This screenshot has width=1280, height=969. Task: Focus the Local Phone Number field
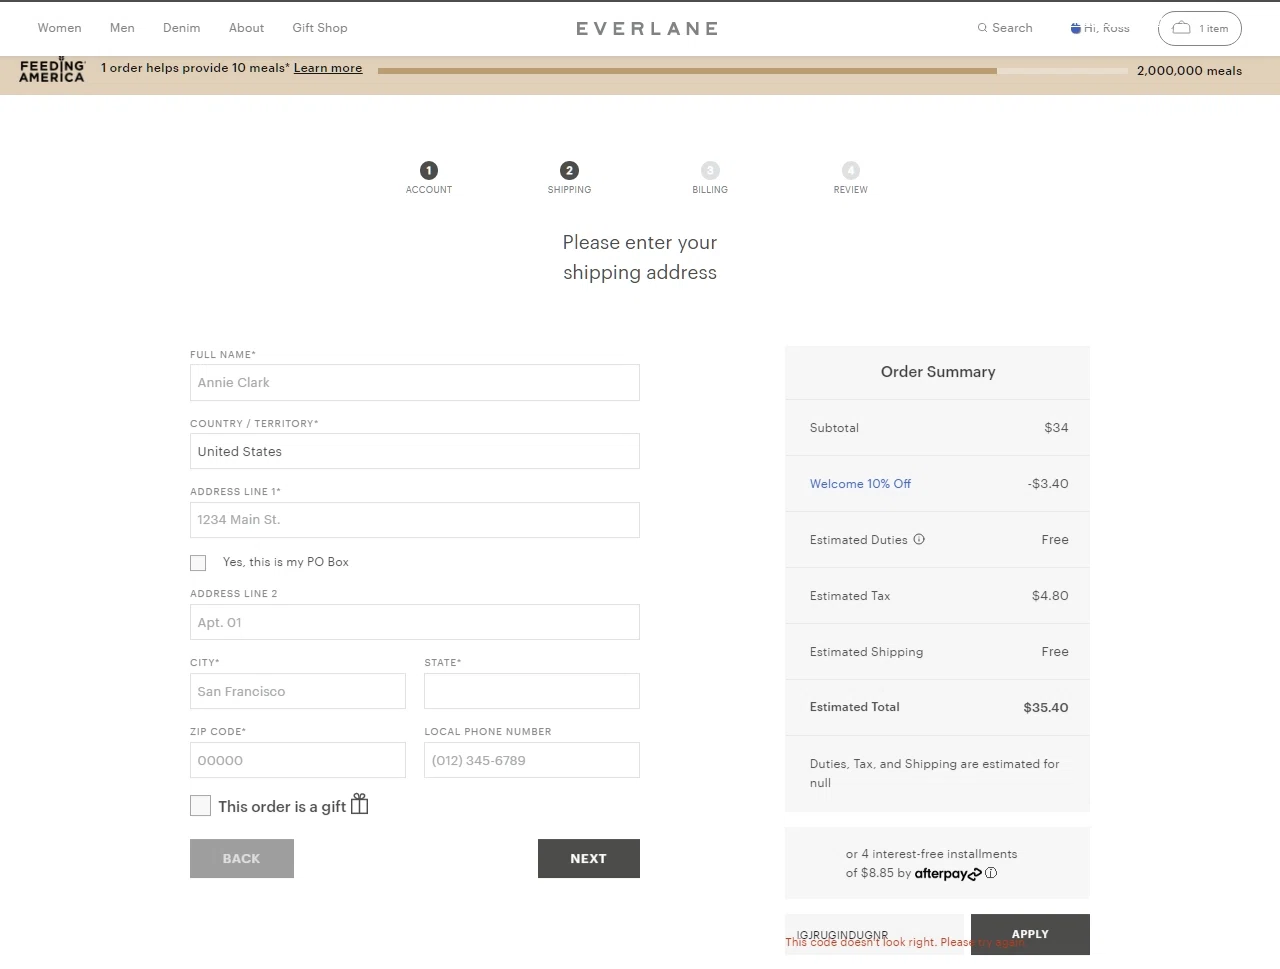tap(532, 760)
